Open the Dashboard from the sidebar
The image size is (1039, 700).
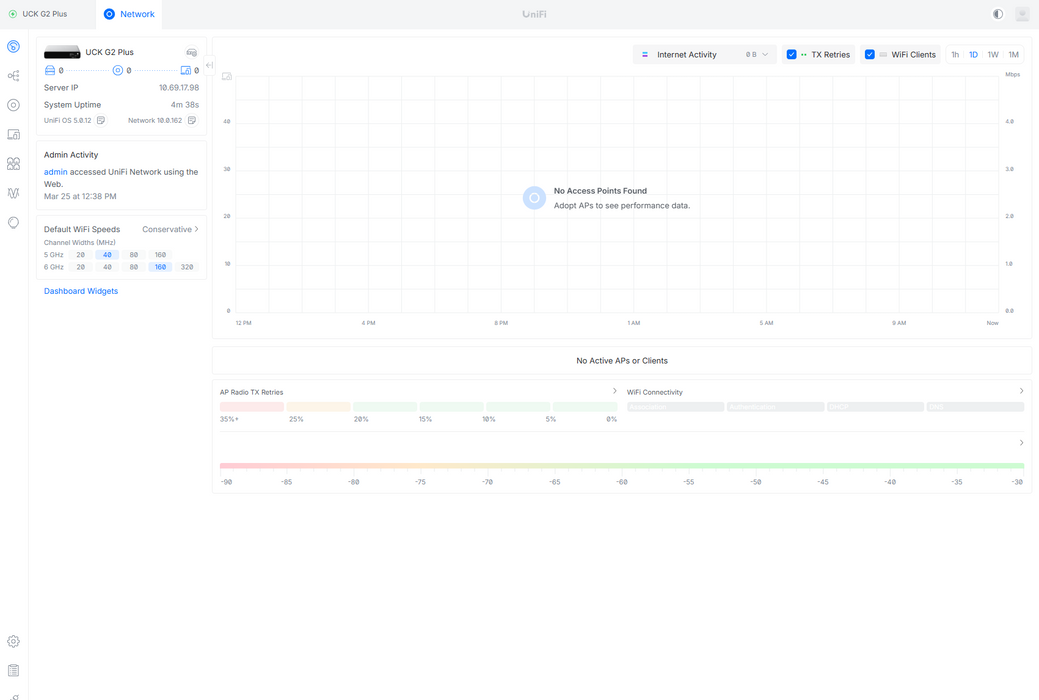(13, 46)
